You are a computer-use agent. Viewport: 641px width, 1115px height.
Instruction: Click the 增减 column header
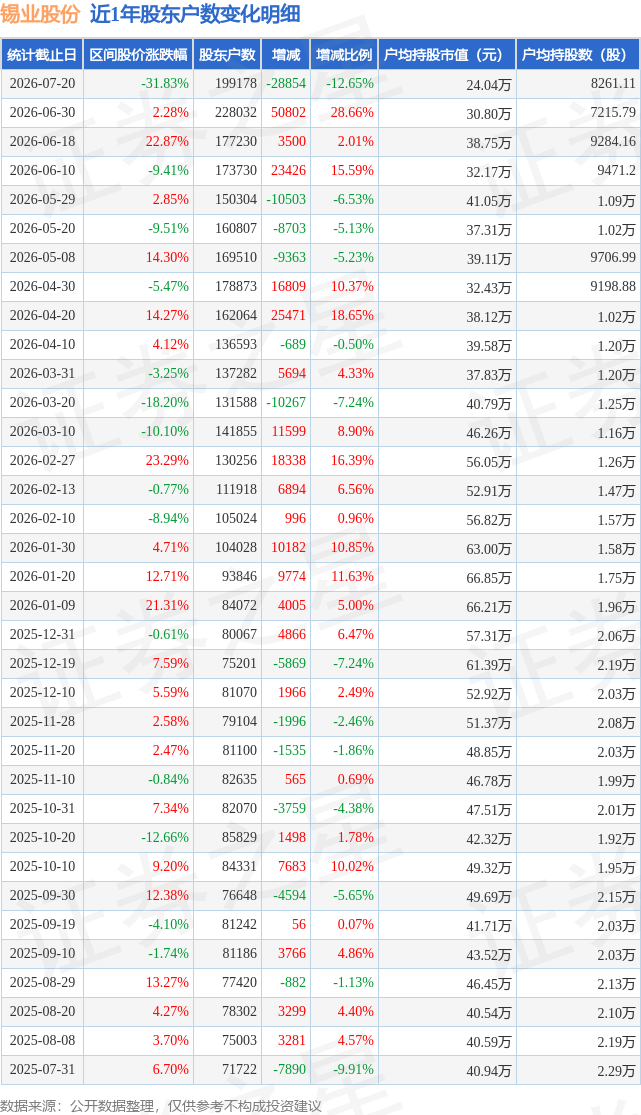pyautogui.click(x=286, y=55)
